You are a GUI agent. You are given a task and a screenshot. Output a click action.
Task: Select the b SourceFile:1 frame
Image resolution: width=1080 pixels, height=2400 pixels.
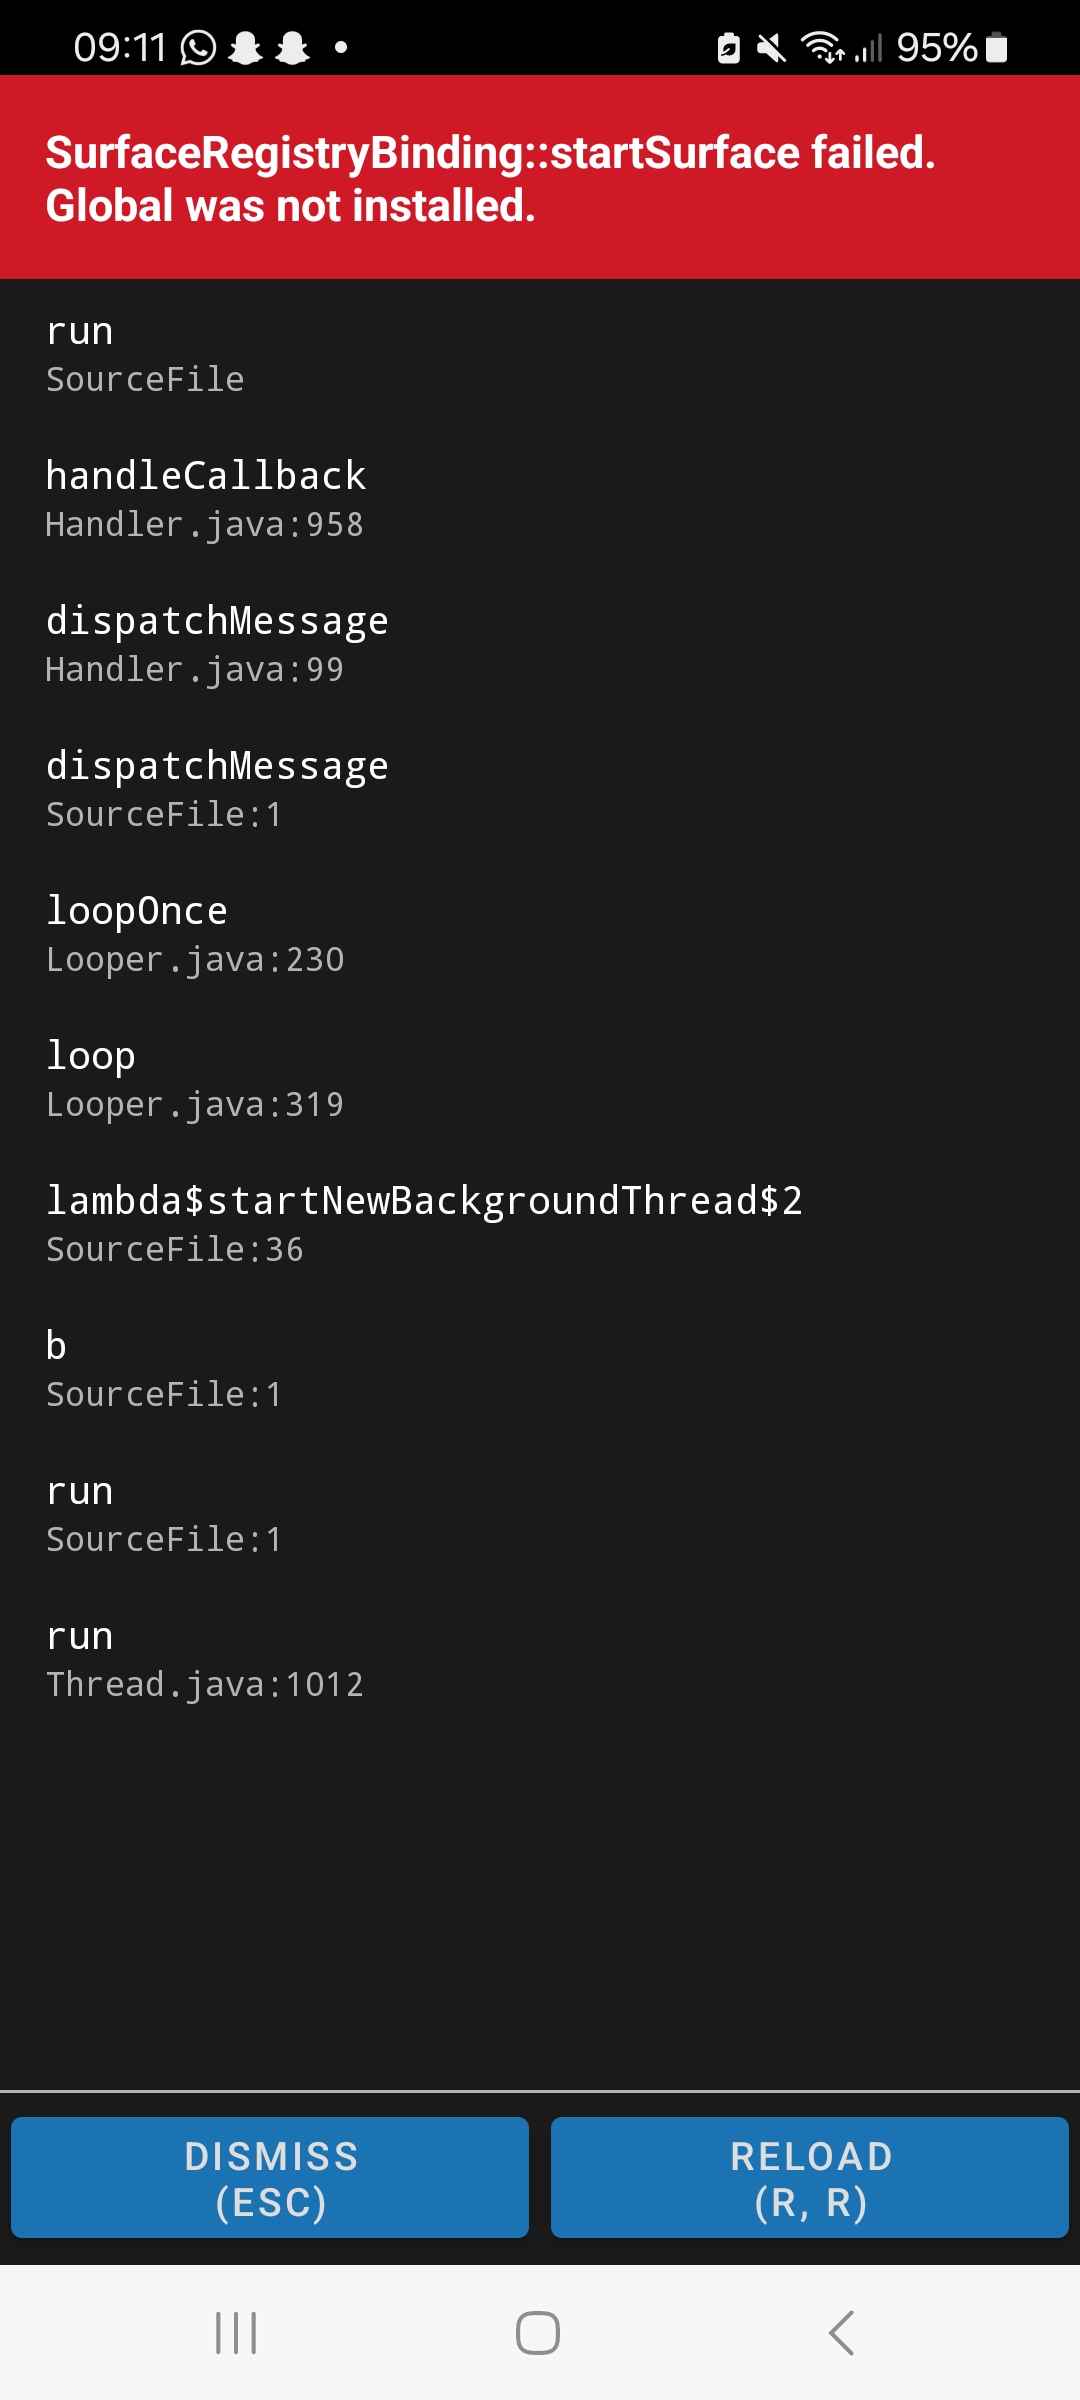[540, 1369]
